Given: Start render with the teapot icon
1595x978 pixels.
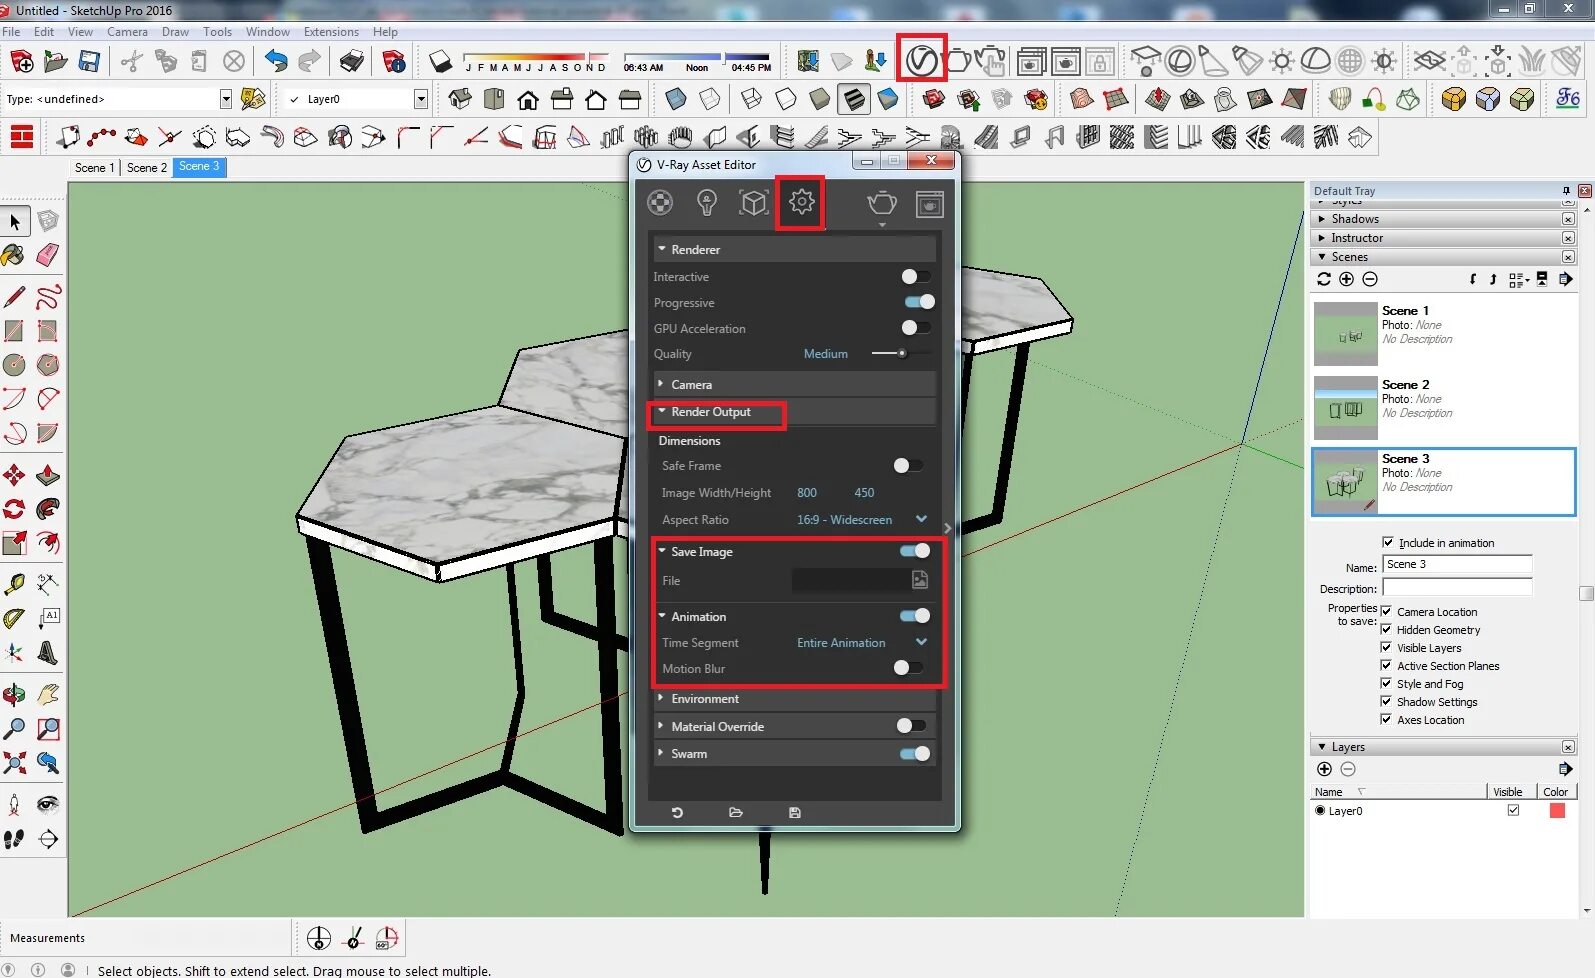Looking at the screenshot, I should click(881, 203).
